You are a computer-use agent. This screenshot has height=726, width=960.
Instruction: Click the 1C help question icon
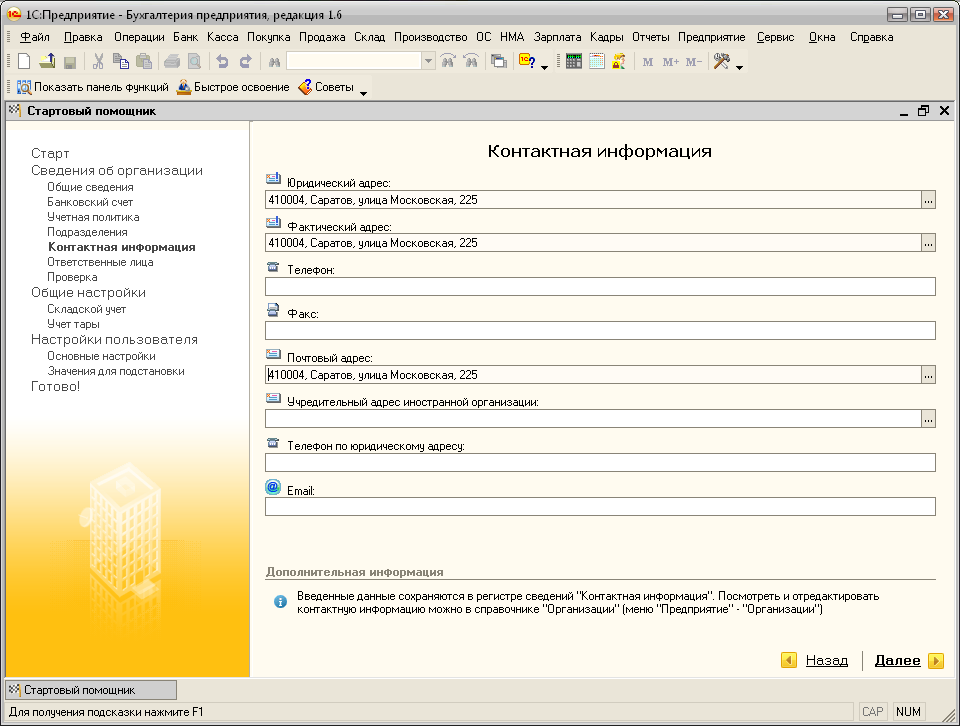point(527,61)
